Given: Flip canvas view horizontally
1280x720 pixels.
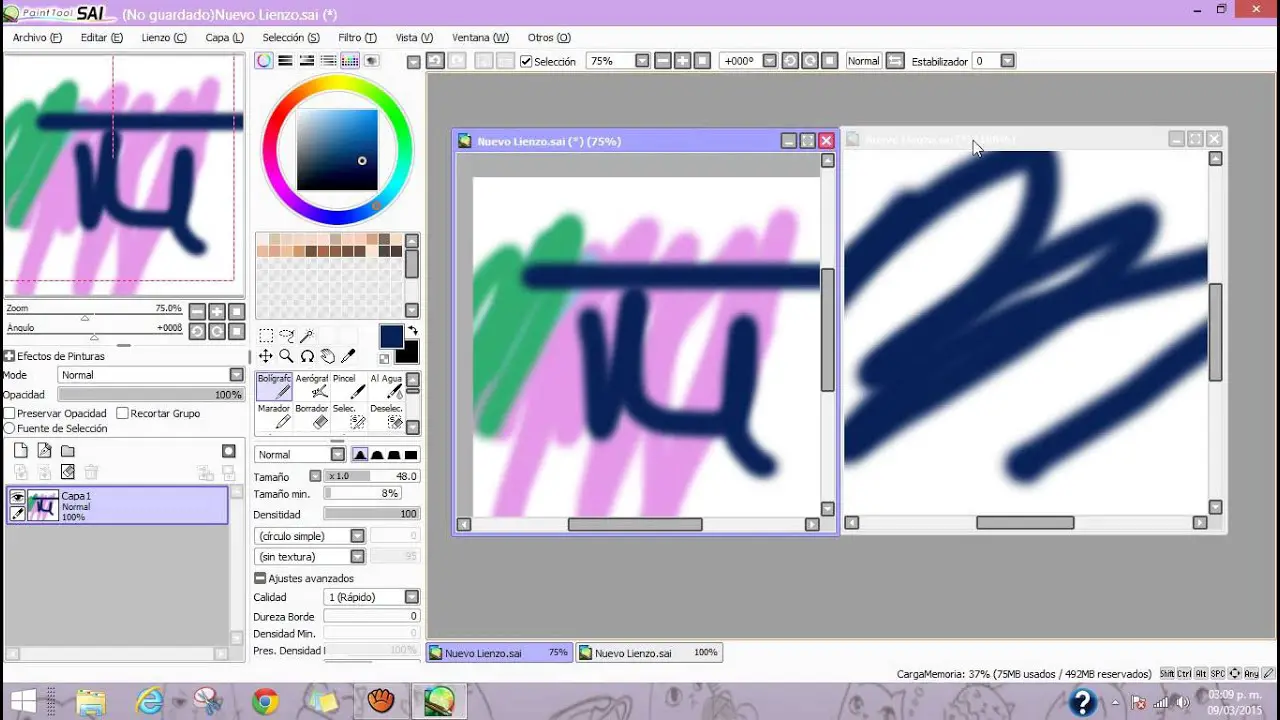Looking at the screenshot, I should pyautogui.click(x=895, y=61).
